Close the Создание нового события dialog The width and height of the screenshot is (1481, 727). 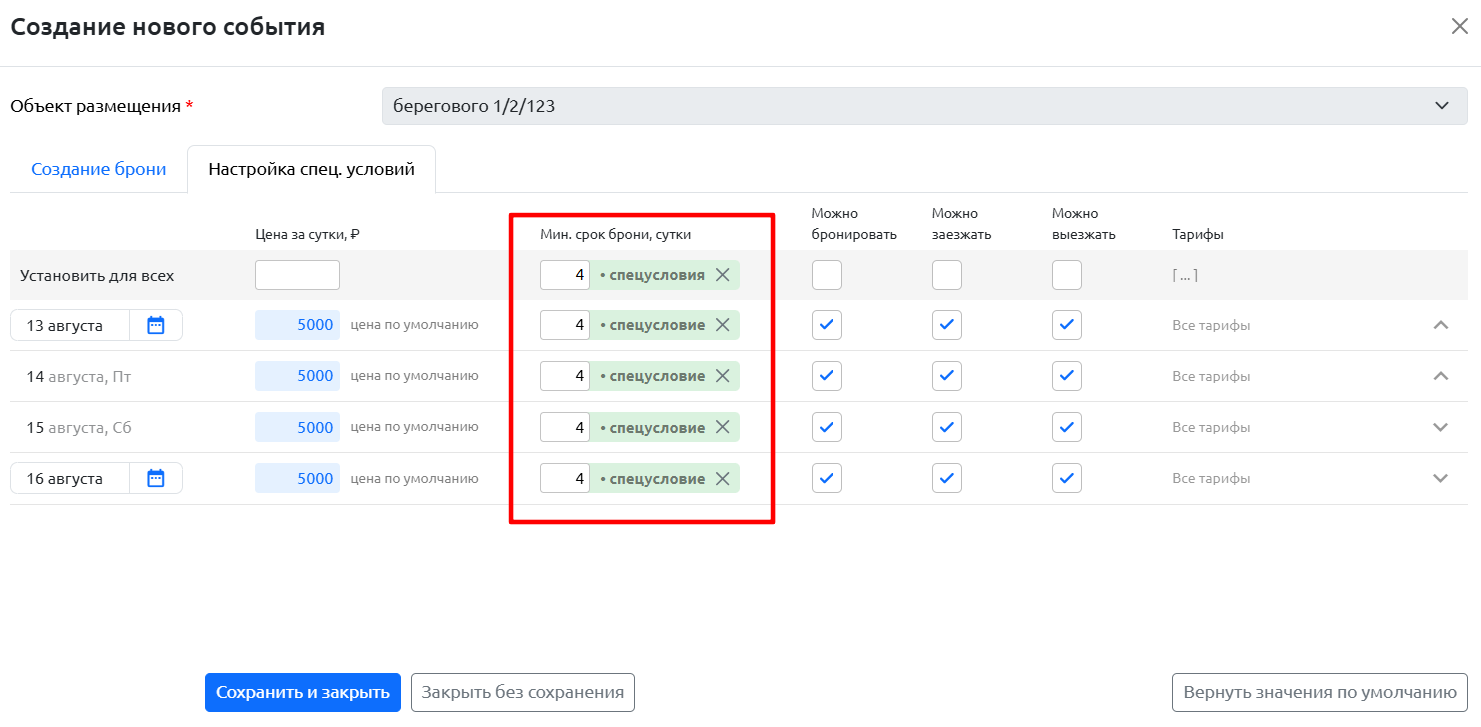point(1459,26)
